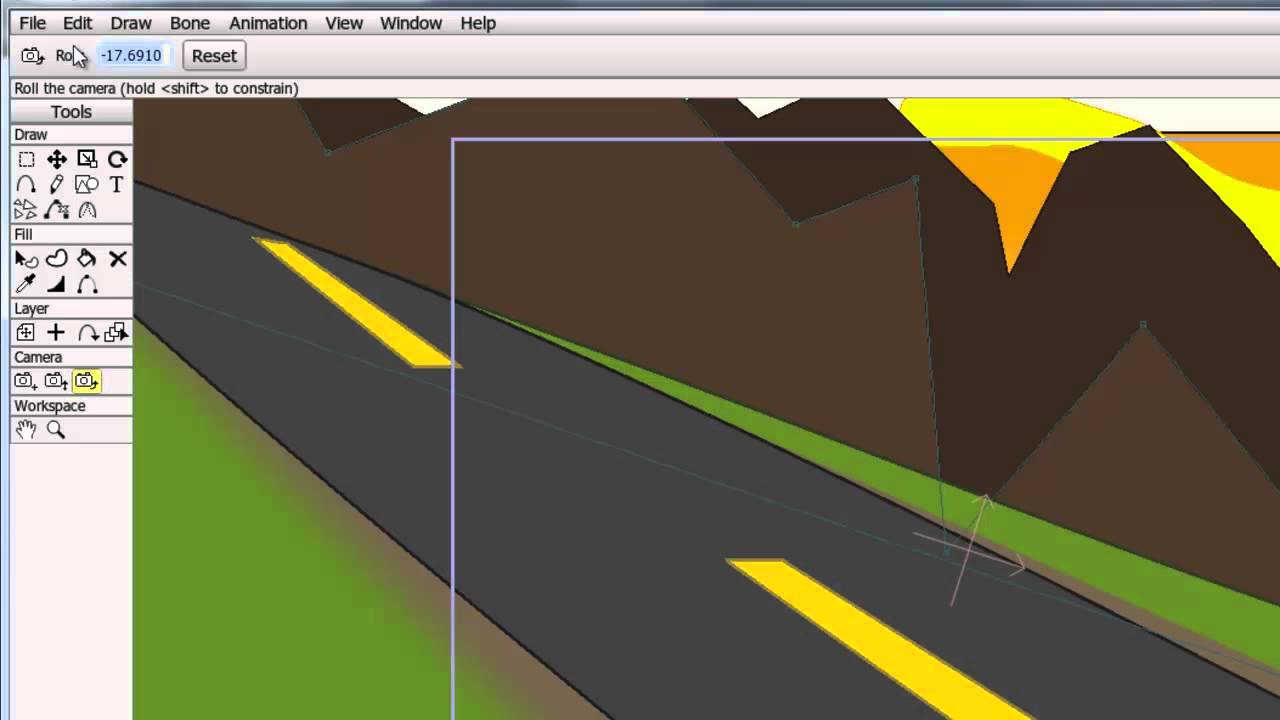Click the Layer section label in Tools

[31, 309]
